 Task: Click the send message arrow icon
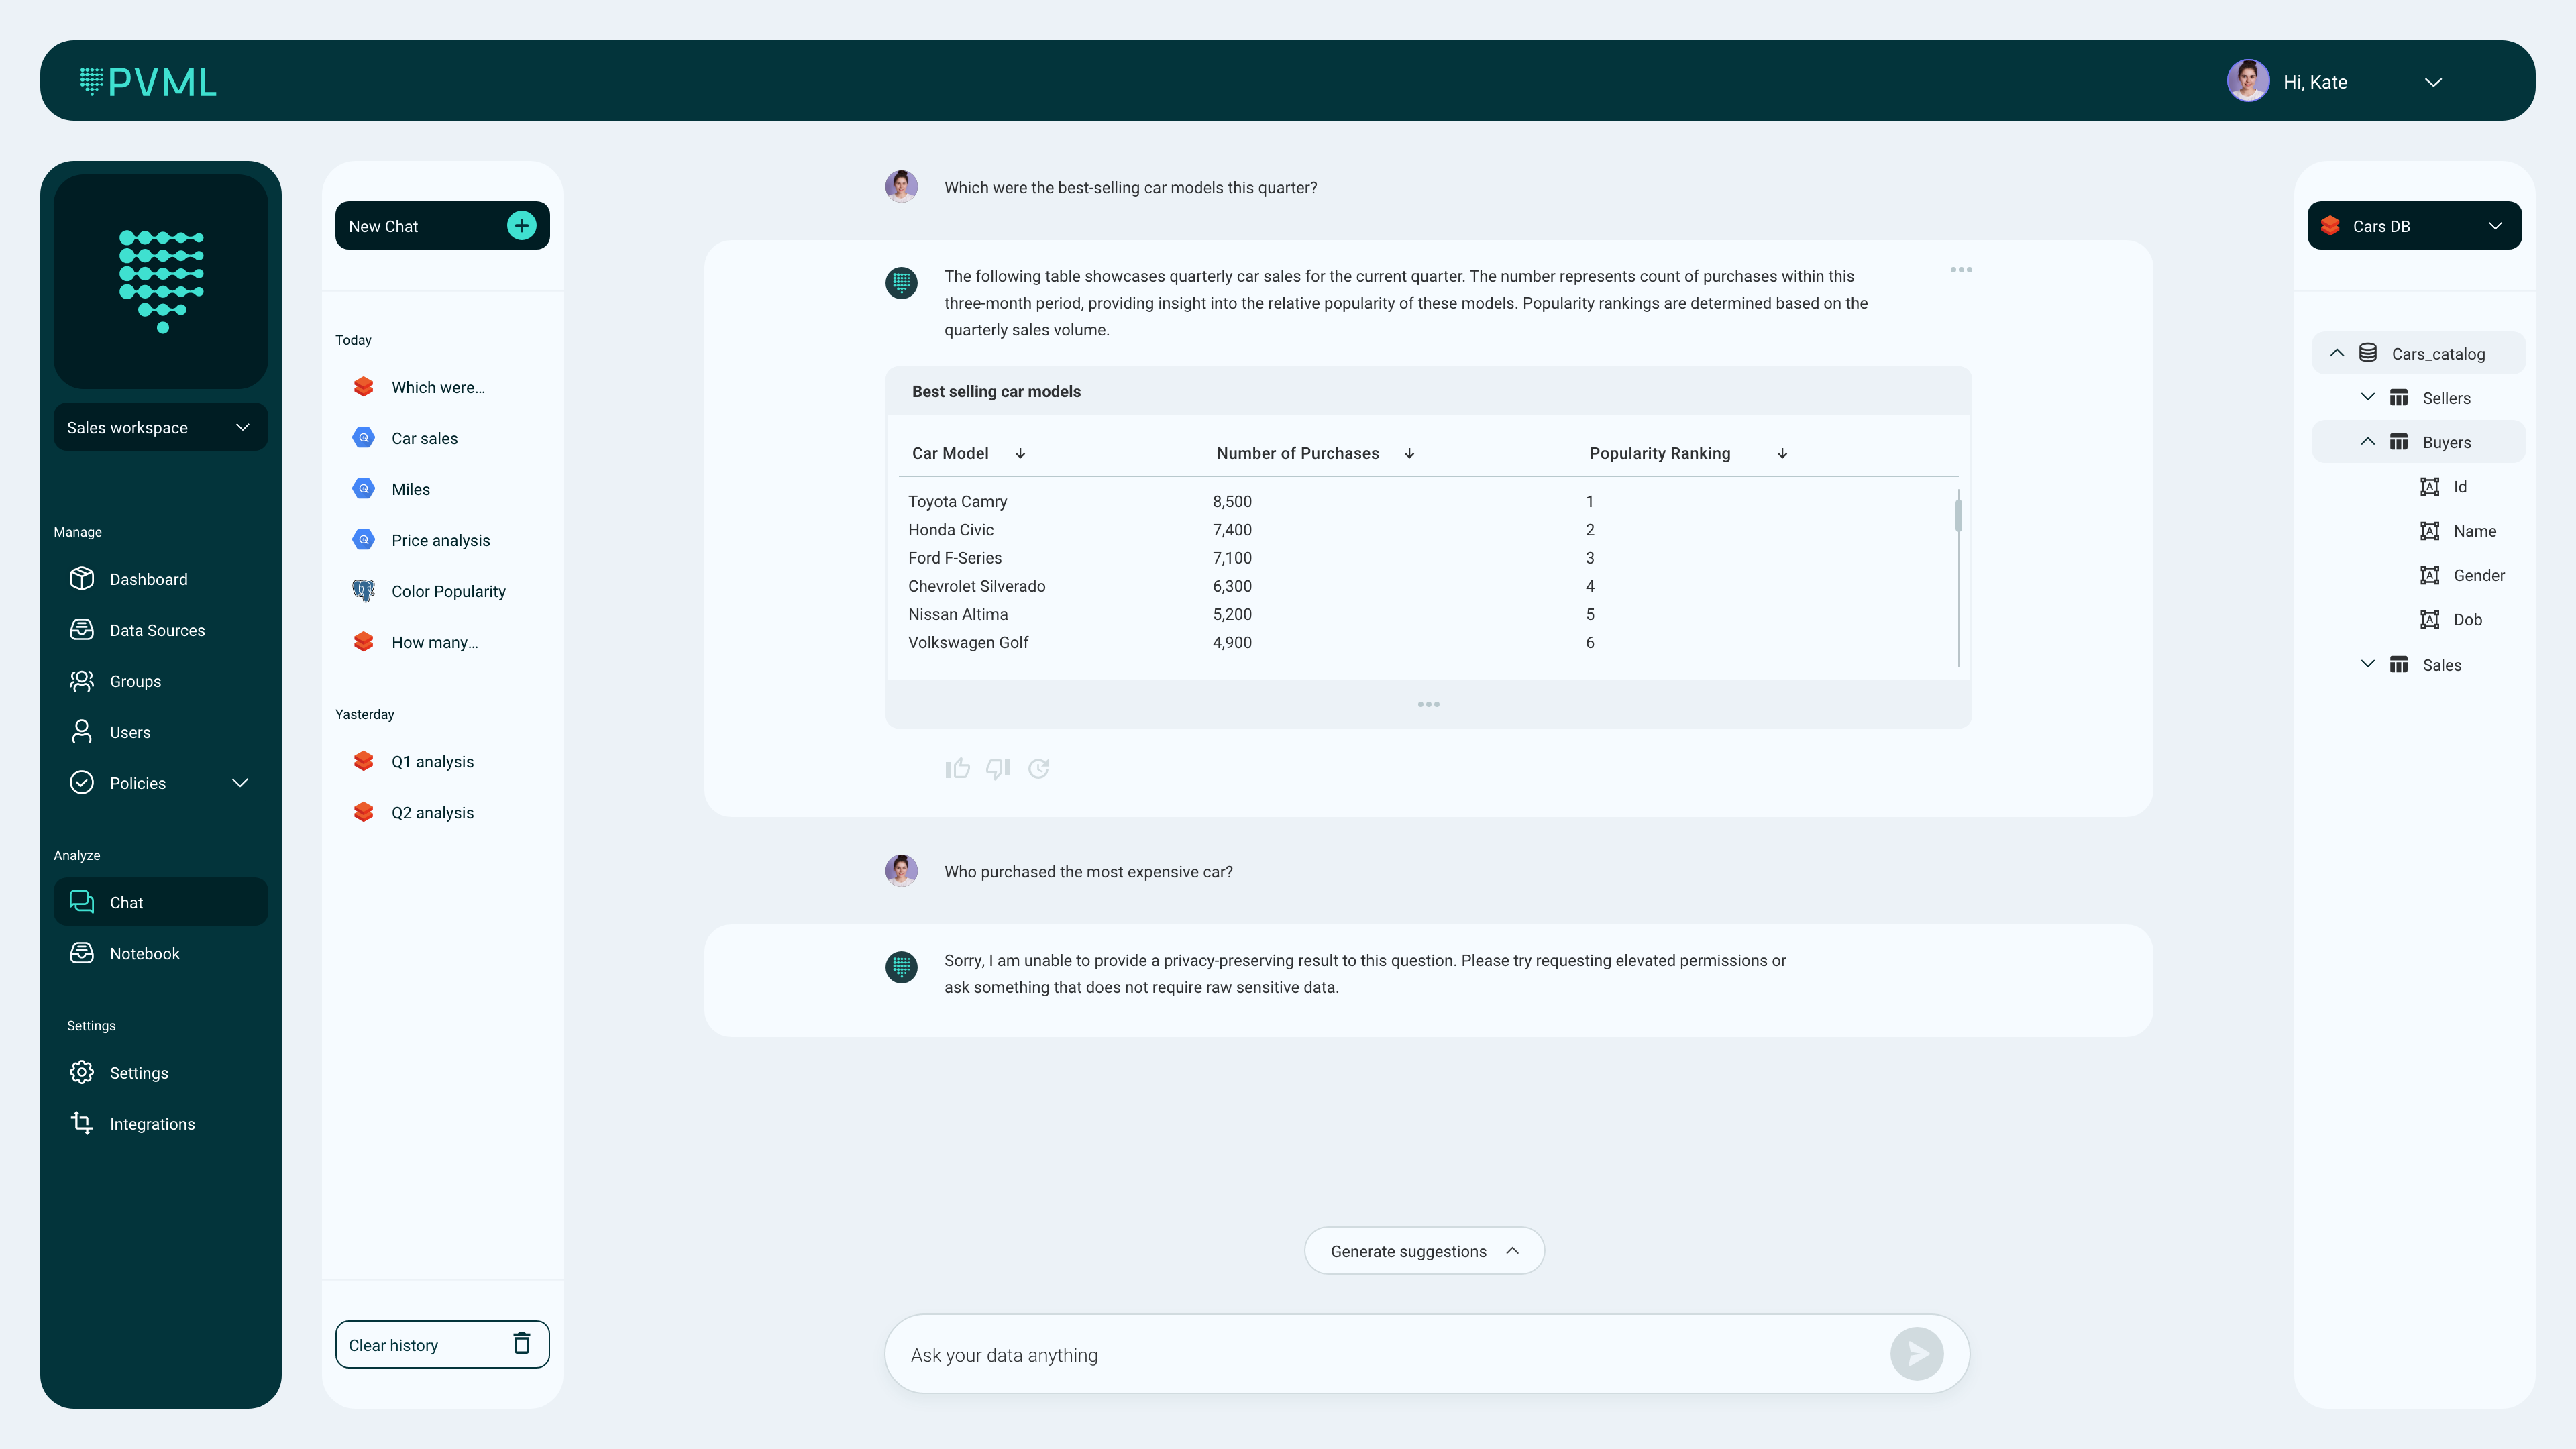click(x=1916, y=1354)
